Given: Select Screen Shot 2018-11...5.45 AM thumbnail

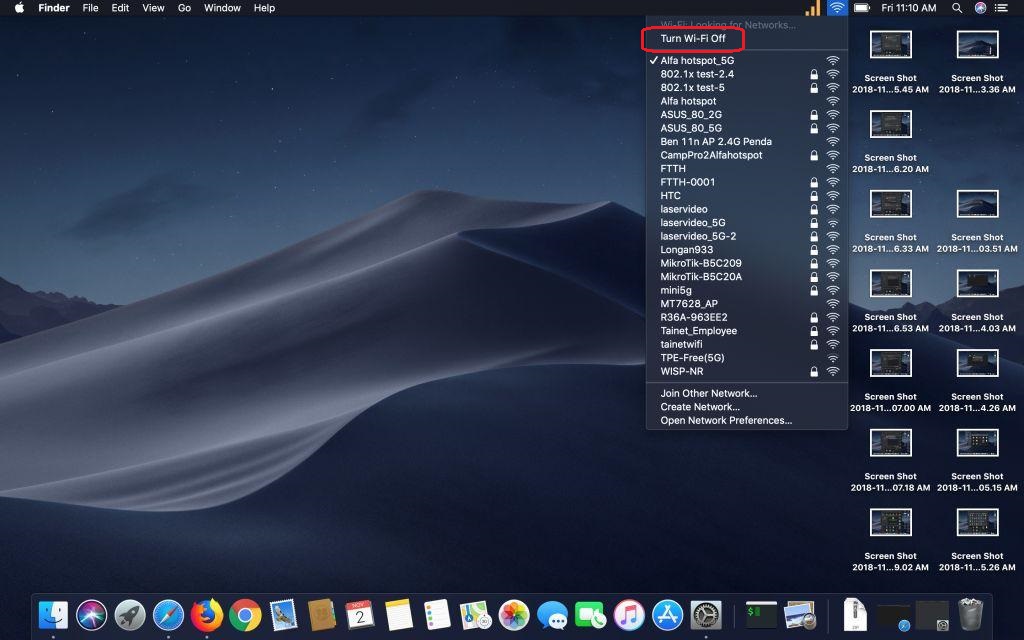Looking at the screenshot, I should [x=890, y=45].
